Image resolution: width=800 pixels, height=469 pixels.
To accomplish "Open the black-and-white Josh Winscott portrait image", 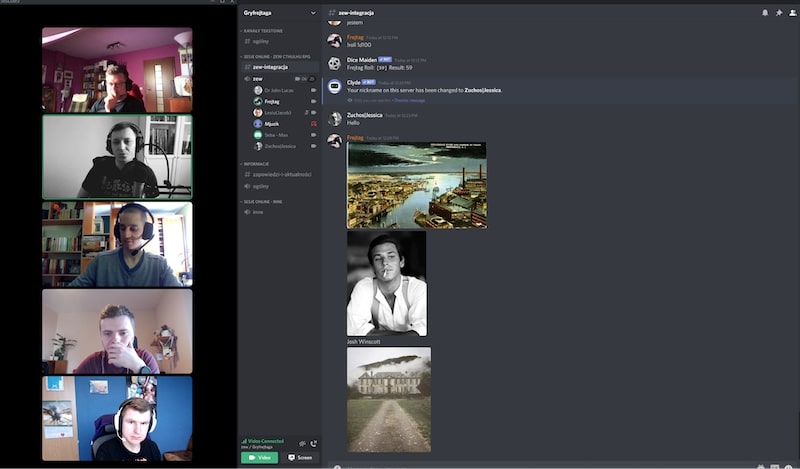I will tap(387, 284).
